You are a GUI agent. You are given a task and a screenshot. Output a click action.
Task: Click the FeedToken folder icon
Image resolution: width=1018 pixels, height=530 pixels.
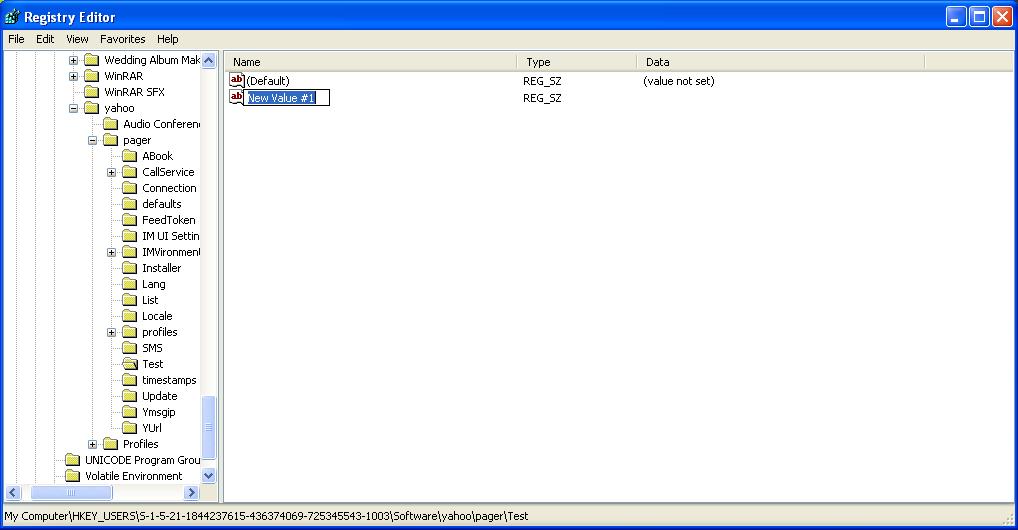(x=130, y=220)
